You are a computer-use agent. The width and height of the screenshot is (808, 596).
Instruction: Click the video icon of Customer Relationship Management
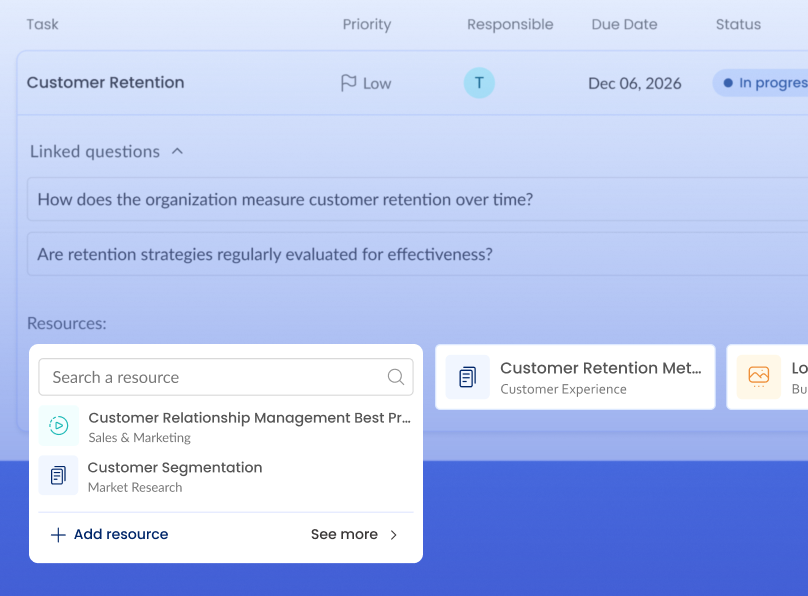point(59,425)
